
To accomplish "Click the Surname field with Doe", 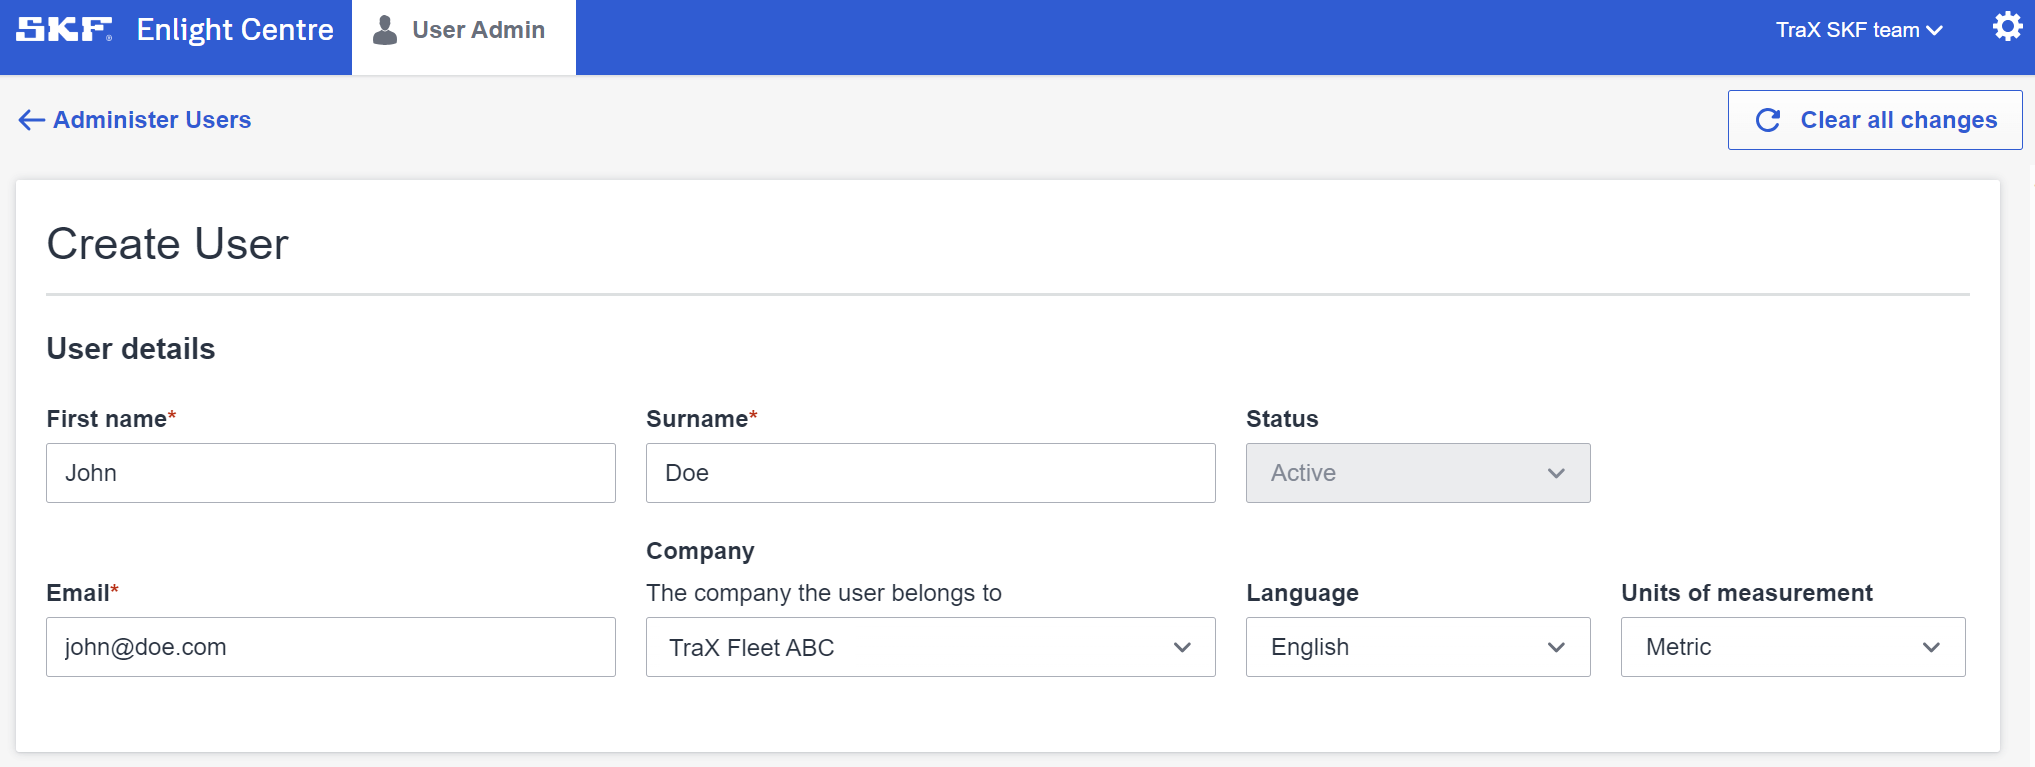I will tap(931, 473).
